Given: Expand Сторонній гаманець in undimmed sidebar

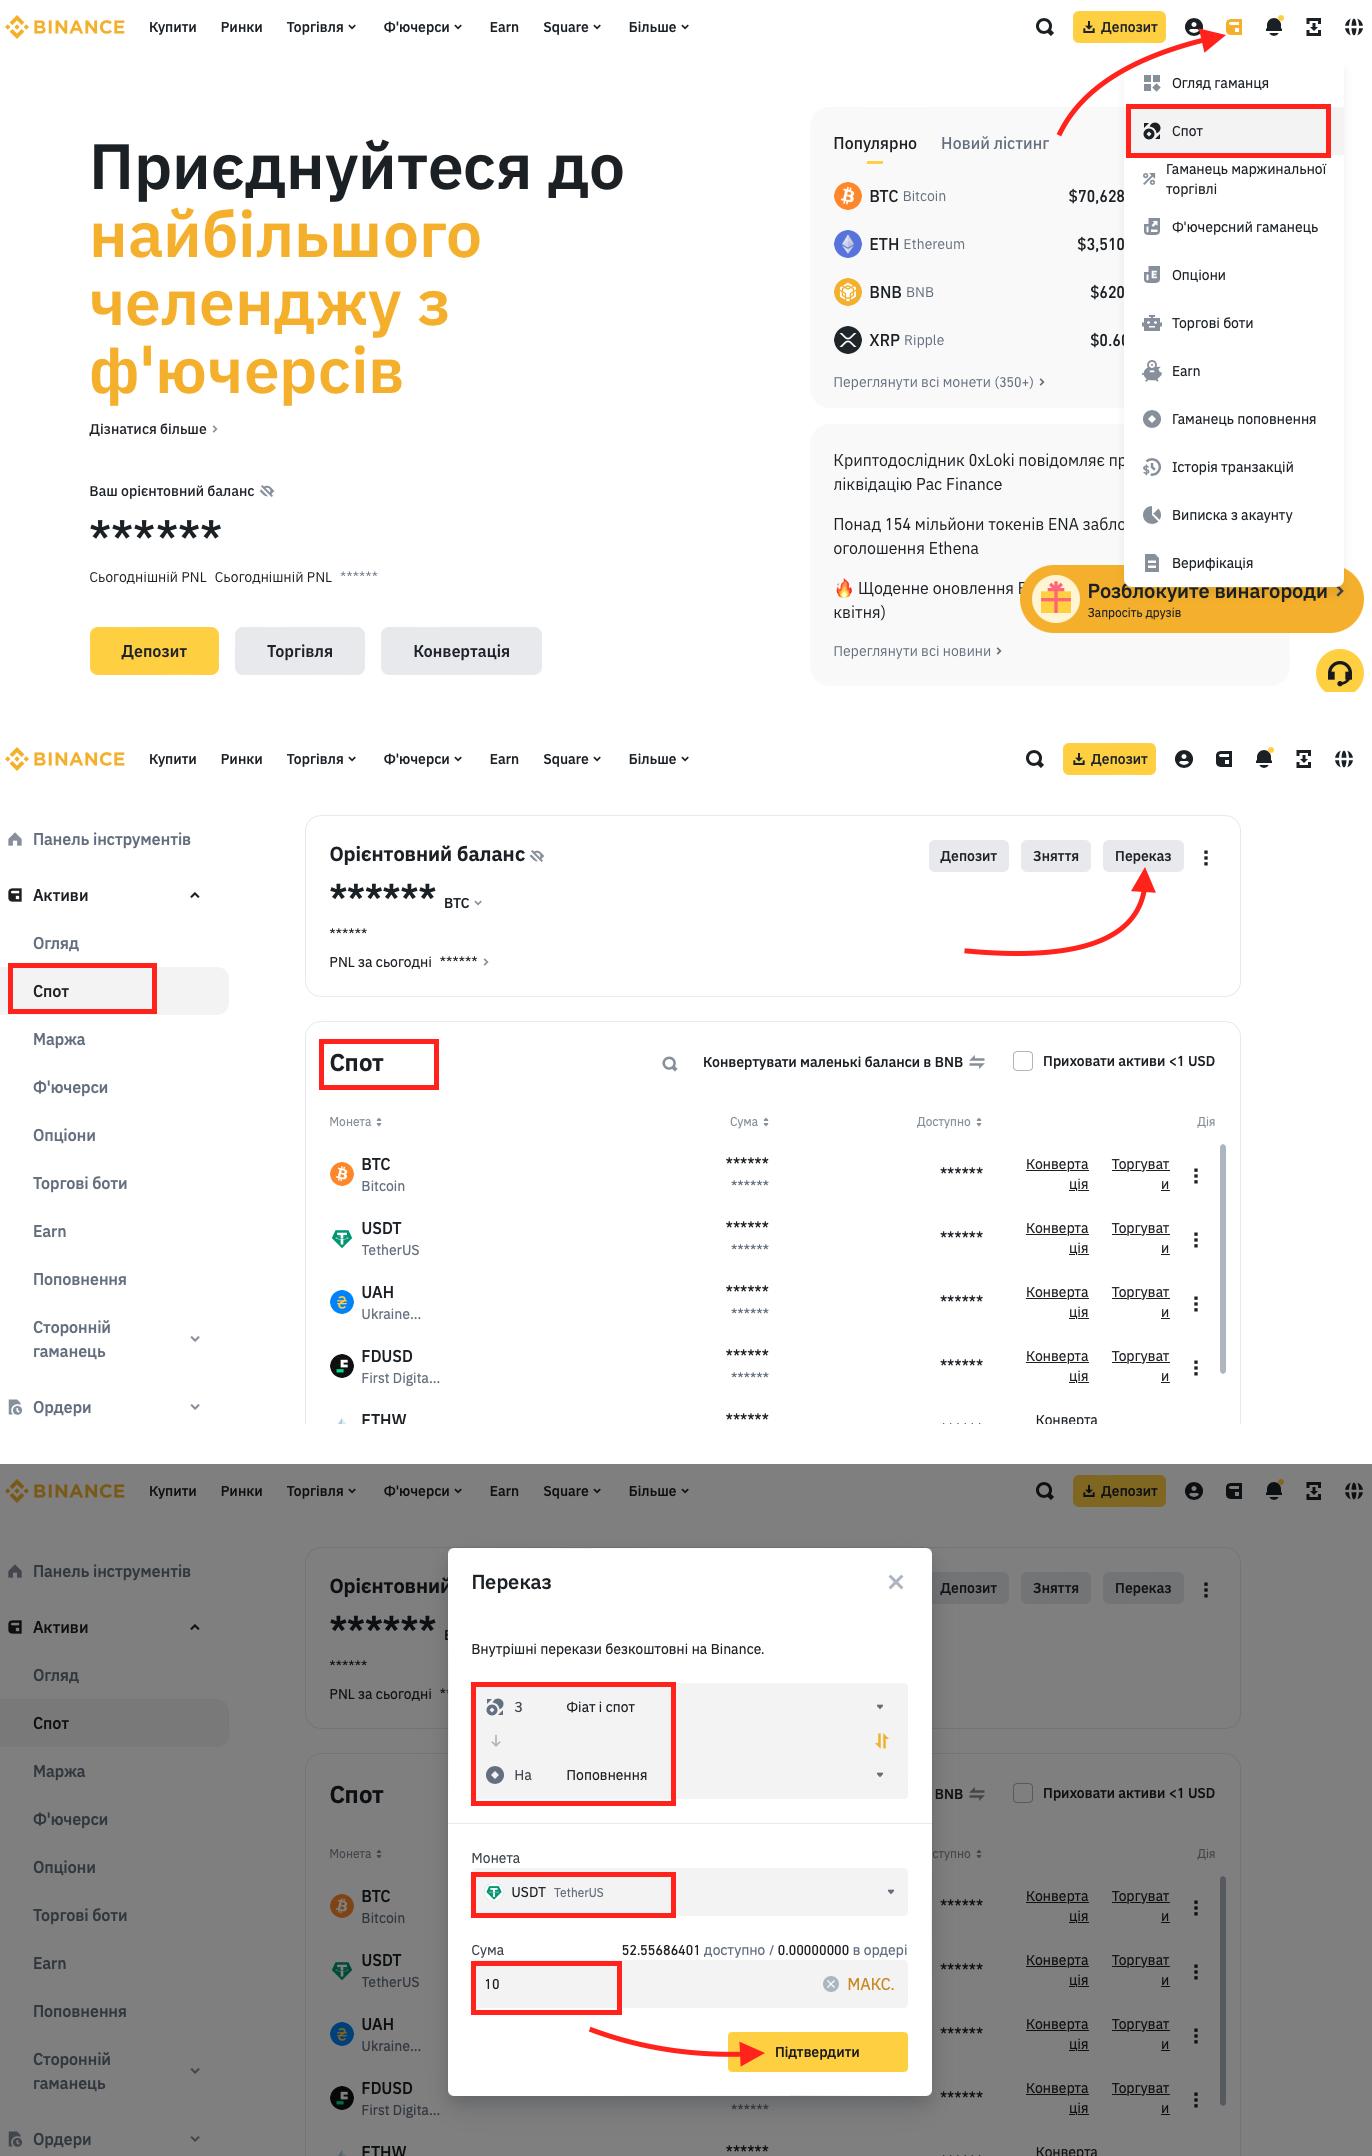Looking at the screenshot, I should [x=195, y=1339].
